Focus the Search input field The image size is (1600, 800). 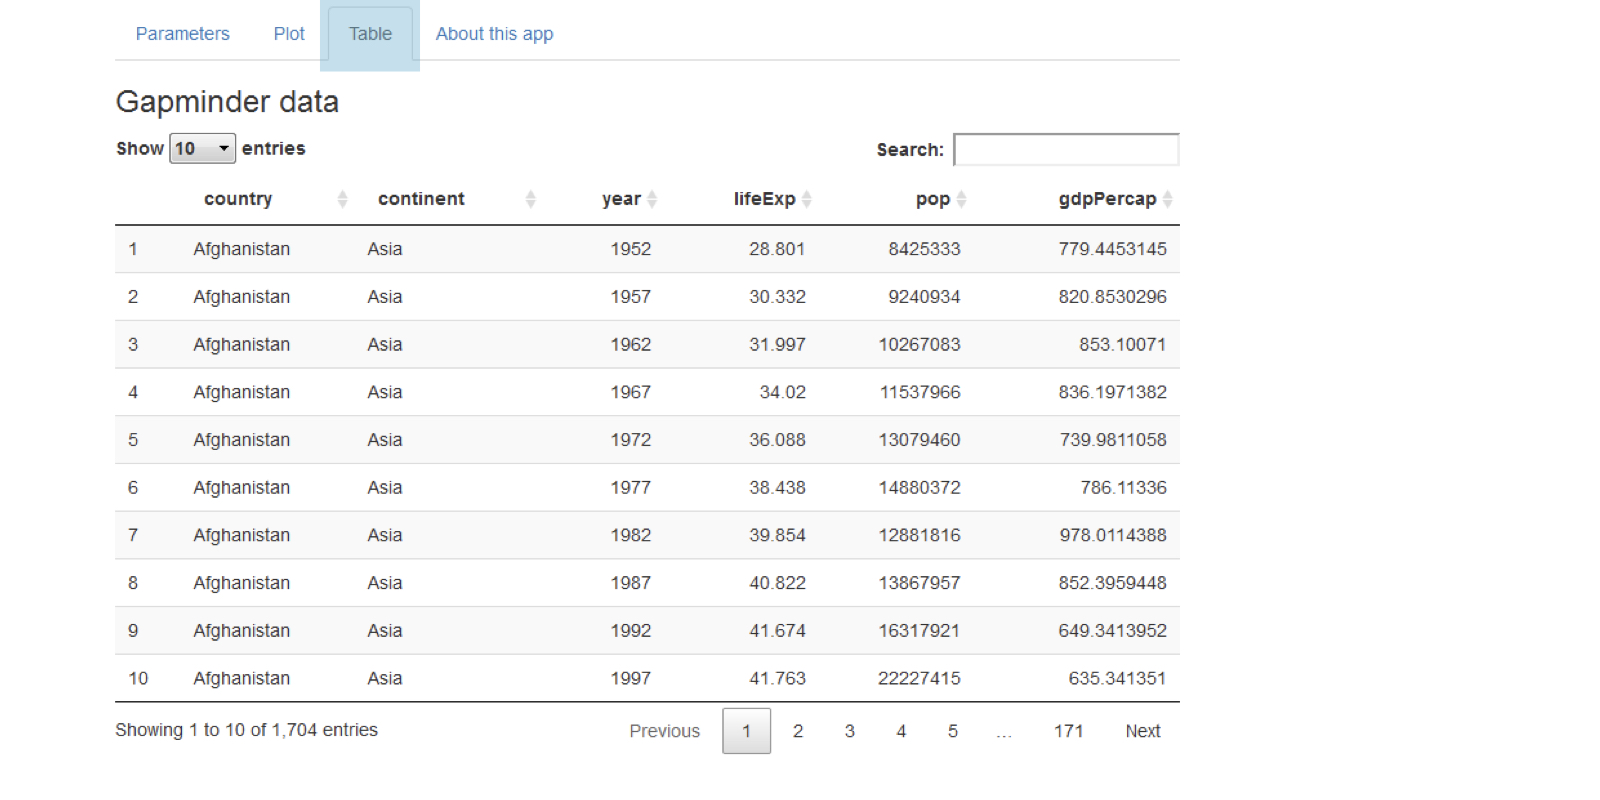pos(1066,149)
